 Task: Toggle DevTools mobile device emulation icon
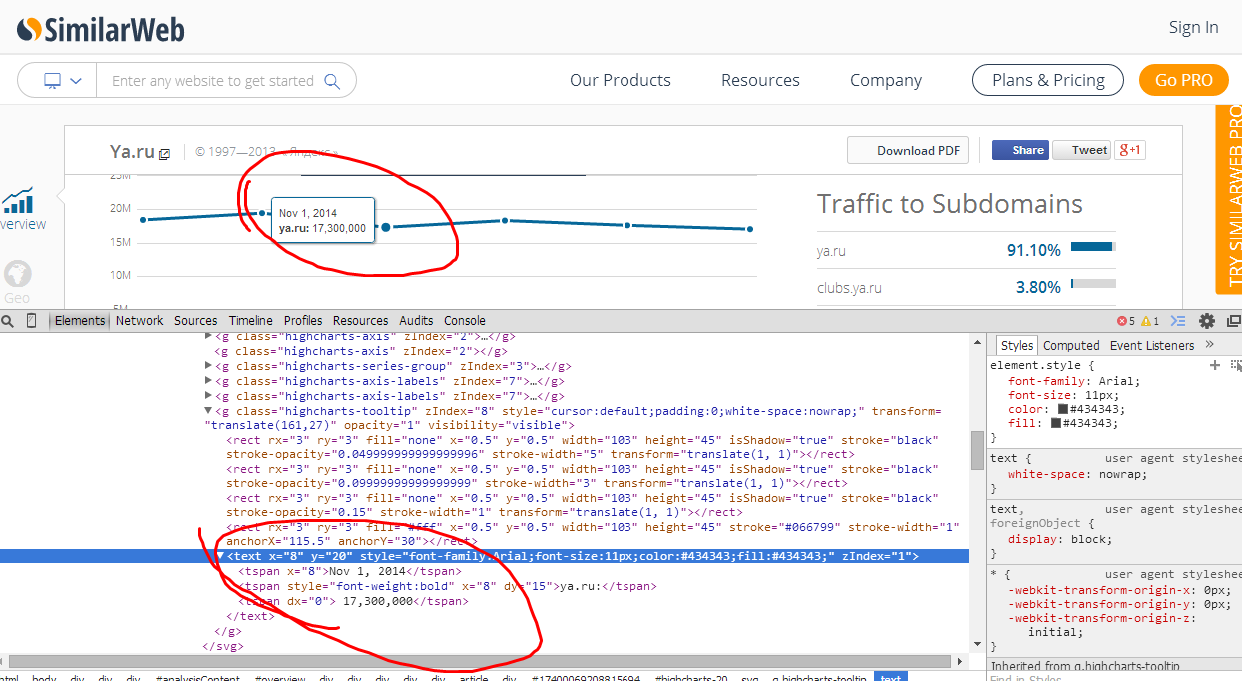(32, 321)
